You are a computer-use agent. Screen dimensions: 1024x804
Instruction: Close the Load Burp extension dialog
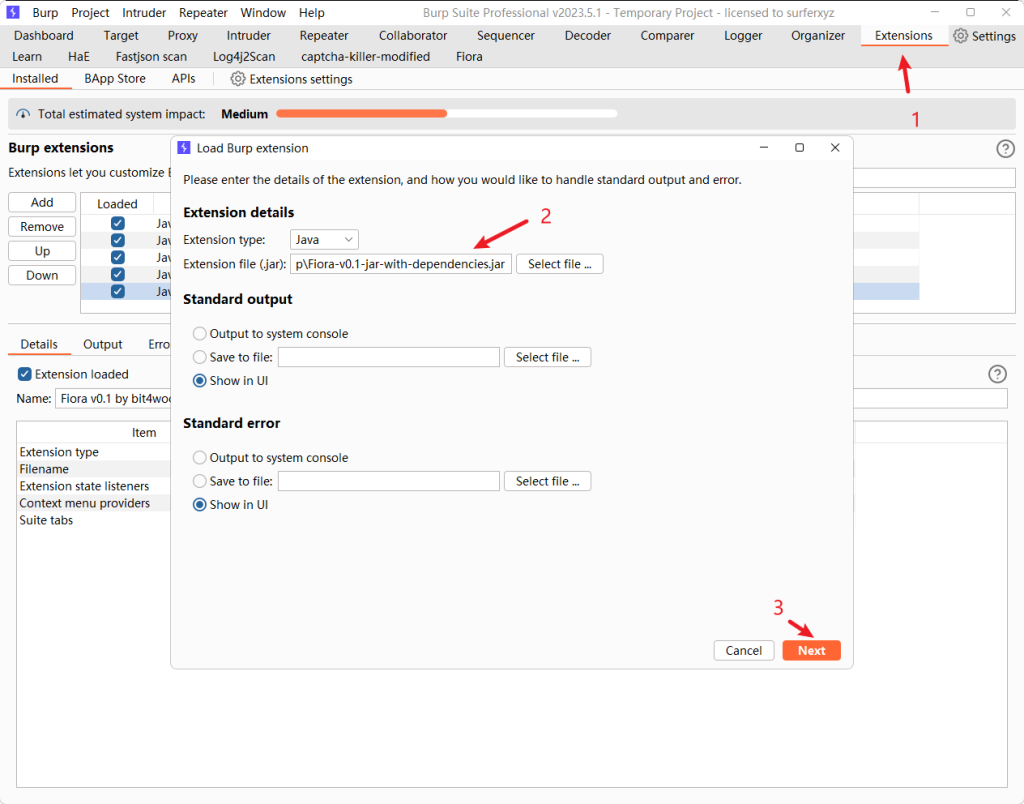835,148
